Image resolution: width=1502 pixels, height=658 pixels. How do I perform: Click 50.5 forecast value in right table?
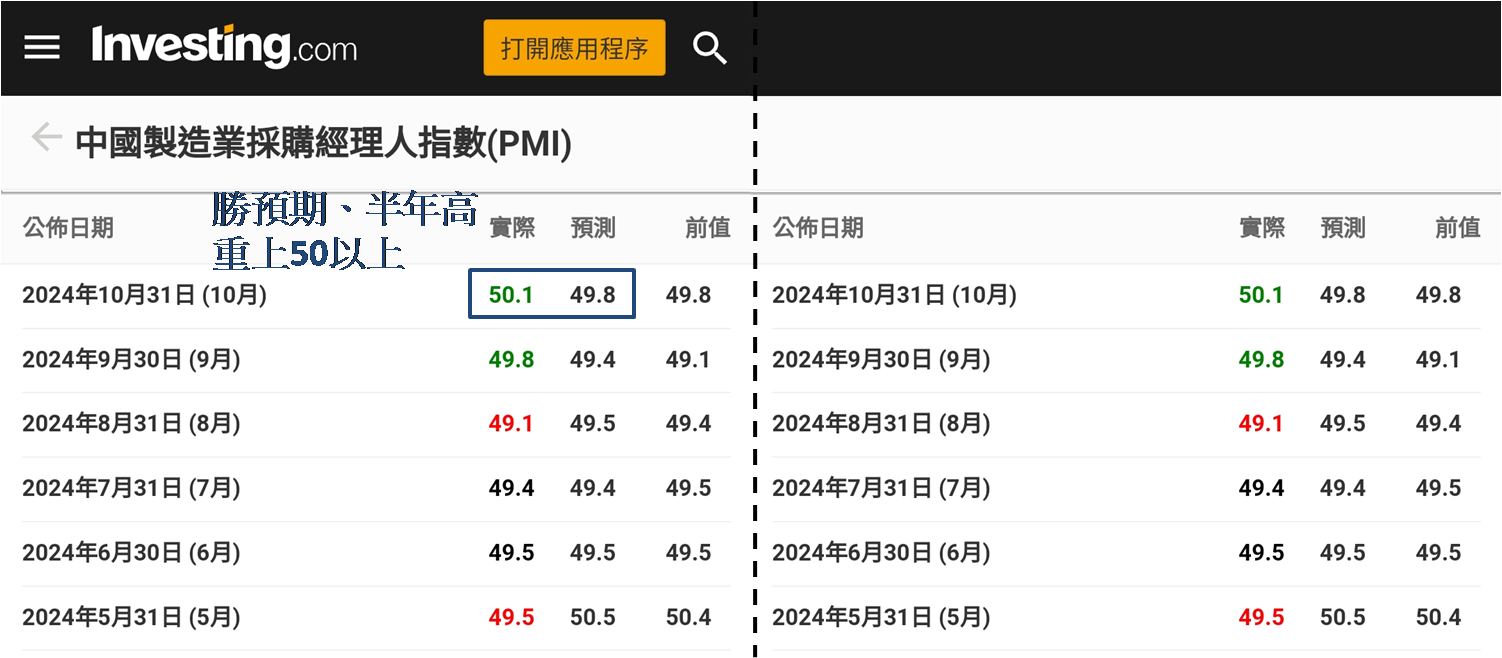[1342, 617]
